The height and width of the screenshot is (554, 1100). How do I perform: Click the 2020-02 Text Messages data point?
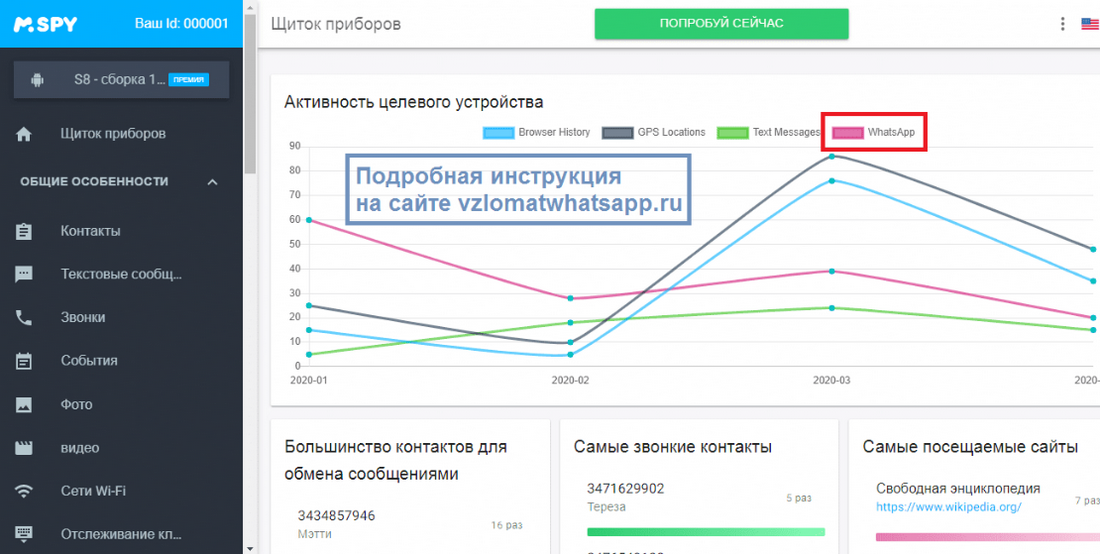tap(570, 323)
